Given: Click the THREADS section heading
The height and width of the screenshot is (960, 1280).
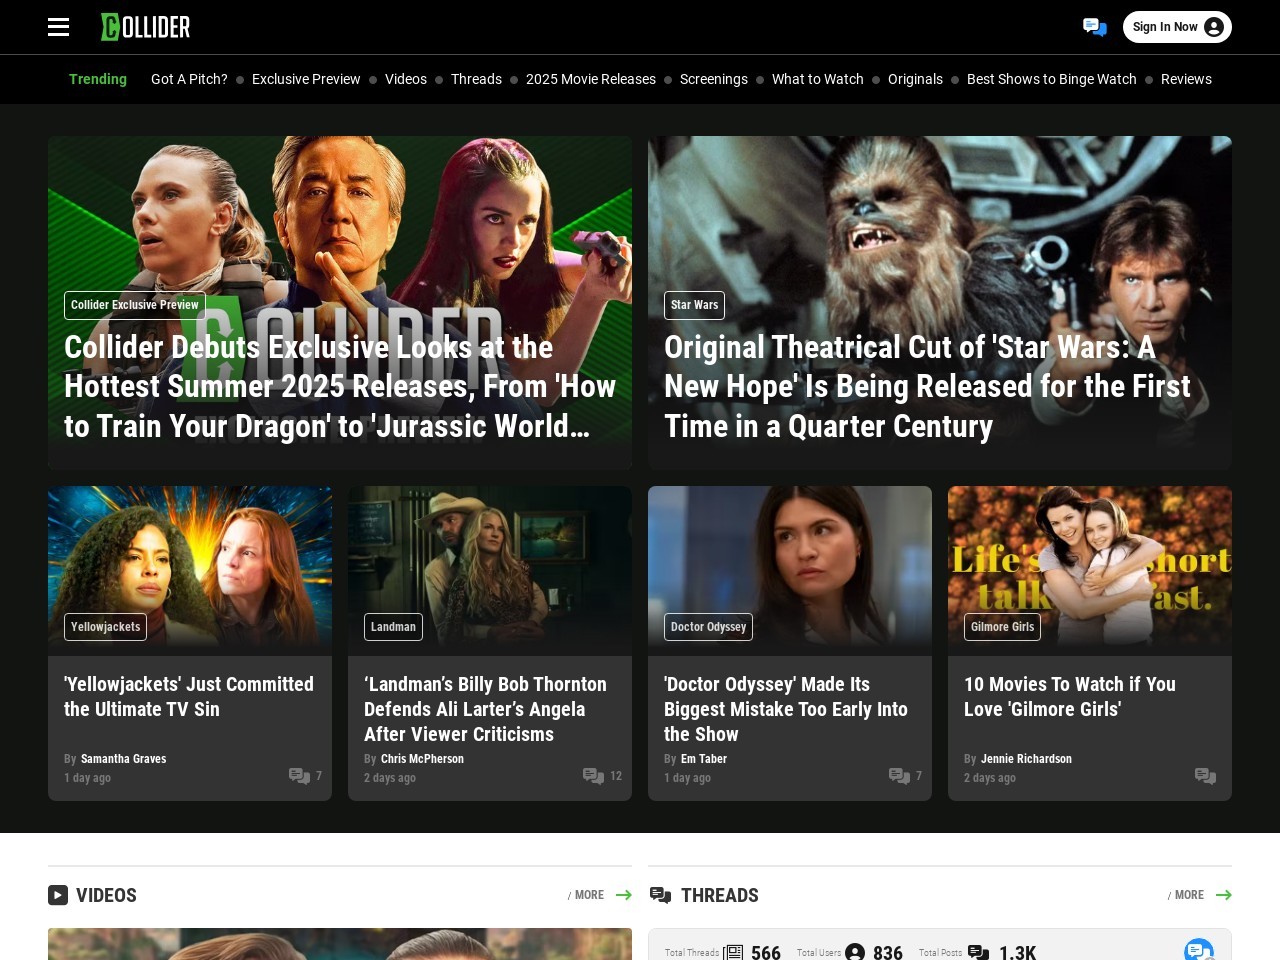Looking at the screenshot, I should [720, 895].
